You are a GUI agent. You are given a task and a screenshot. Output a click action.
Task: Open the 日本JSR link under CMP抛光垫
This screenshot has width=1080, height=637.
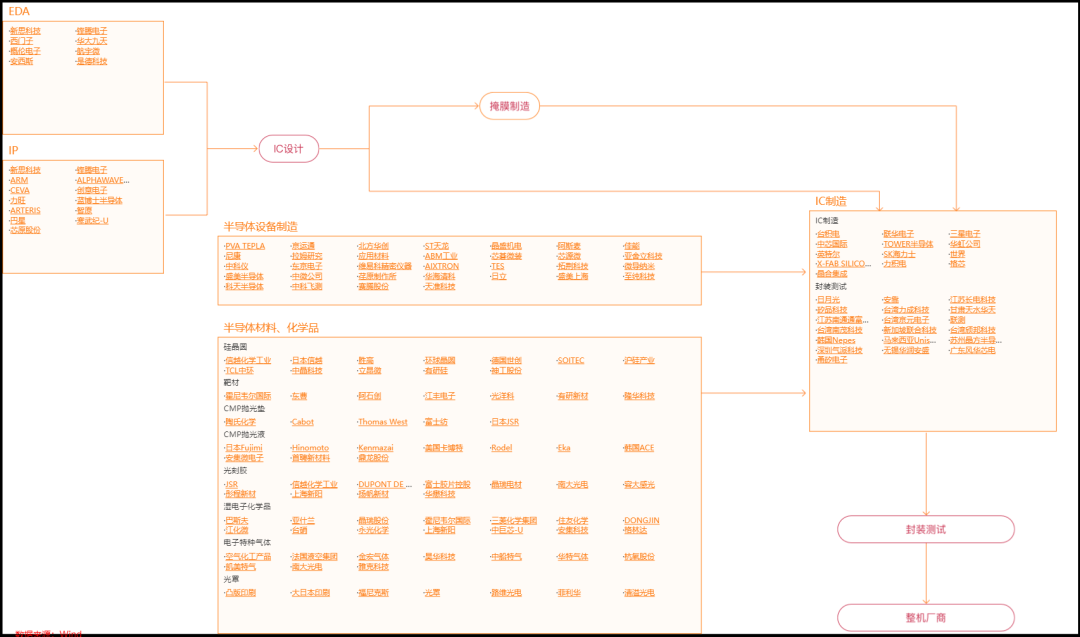coord(505,422)
